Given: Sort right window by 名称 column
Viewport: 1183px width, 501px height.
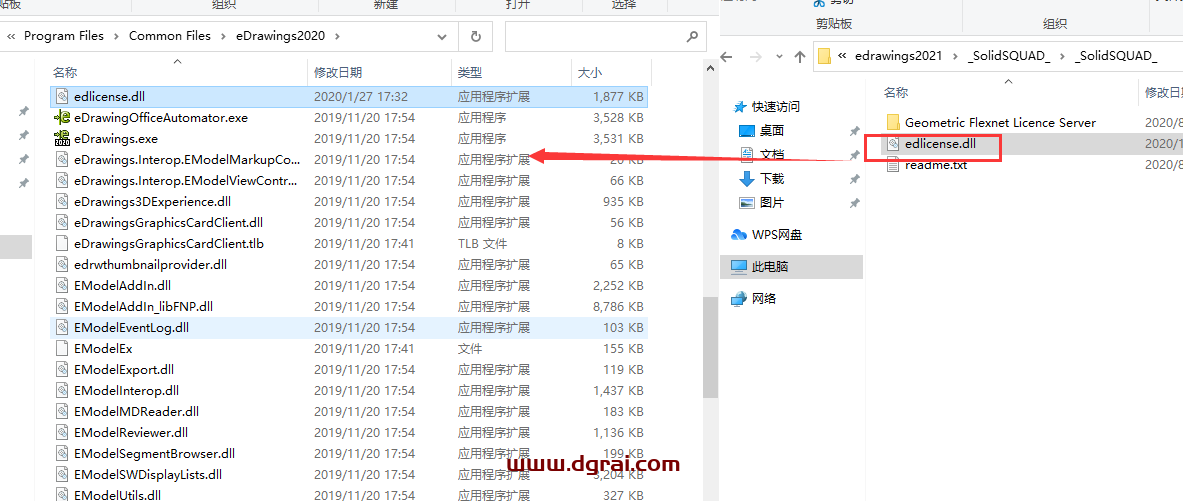Looking at the screenshot, I should tap(896, 92).
